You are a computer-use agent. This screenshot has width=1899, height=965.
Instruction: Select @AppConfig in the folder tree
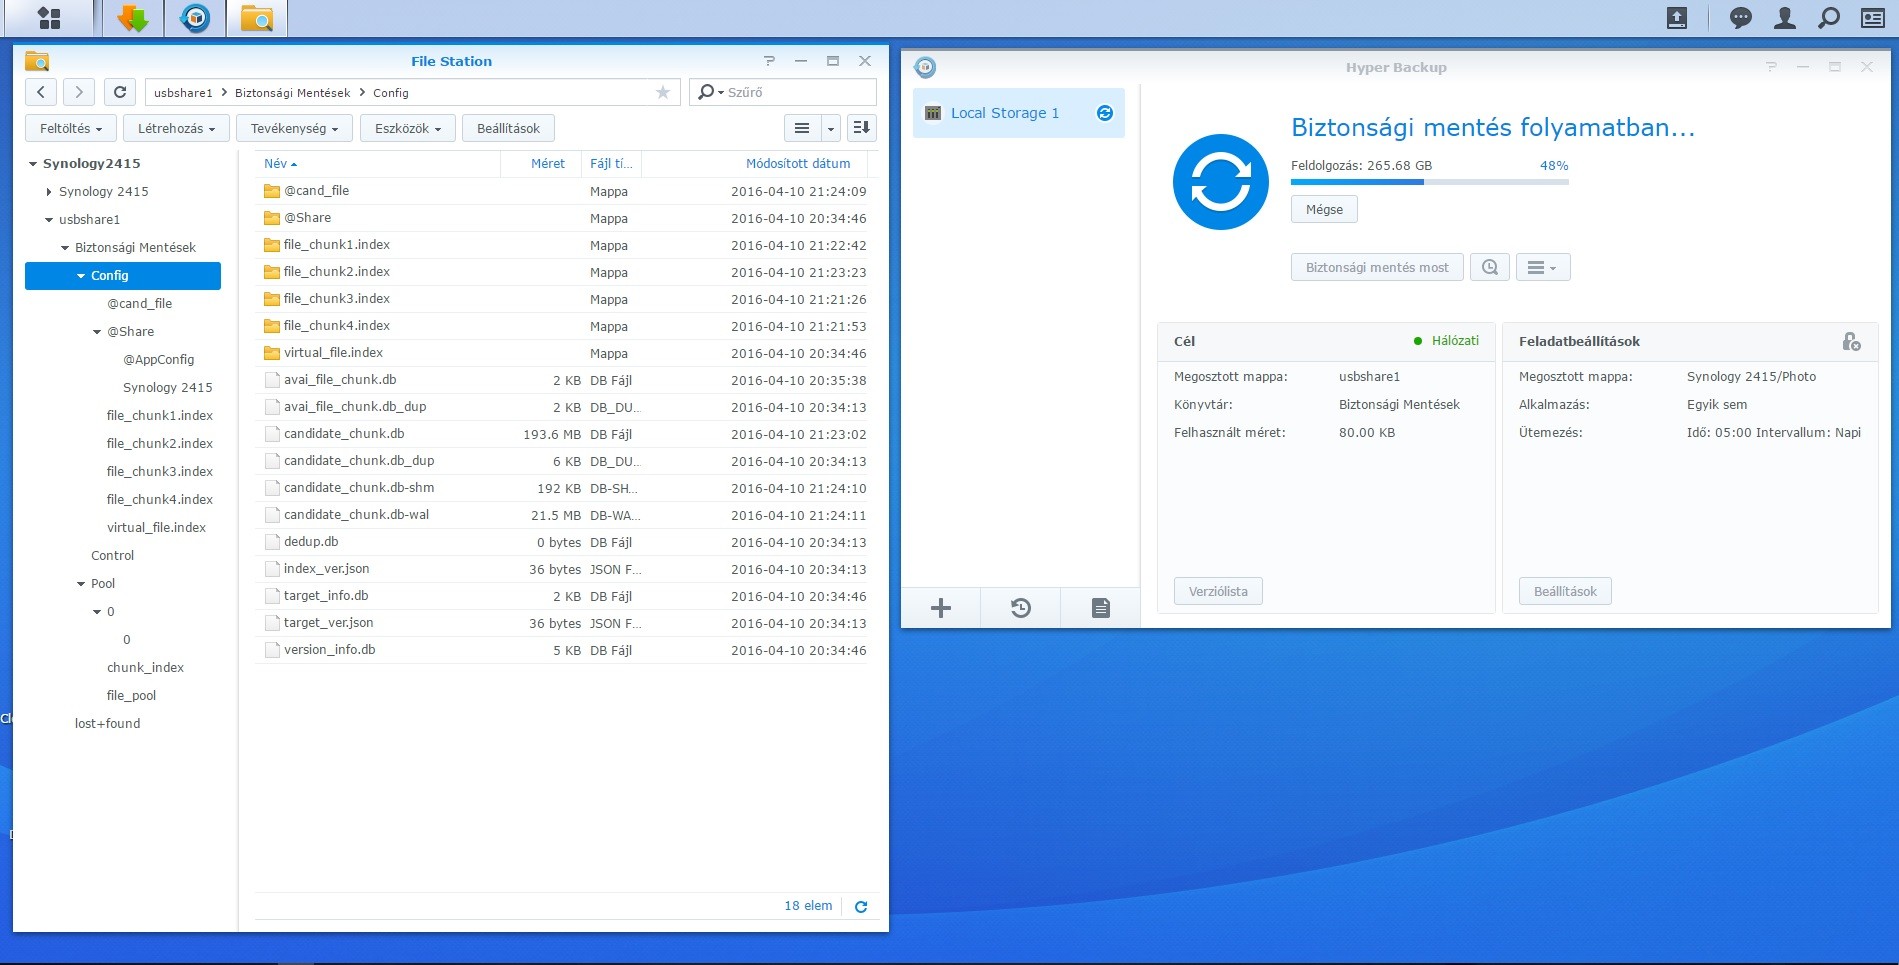158,360
